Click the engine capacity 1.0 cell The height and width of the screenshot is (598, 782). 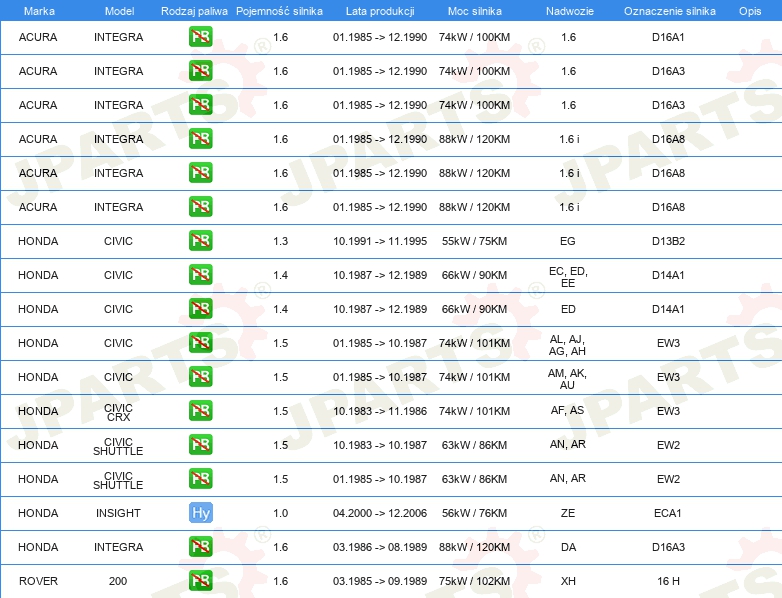281,513
